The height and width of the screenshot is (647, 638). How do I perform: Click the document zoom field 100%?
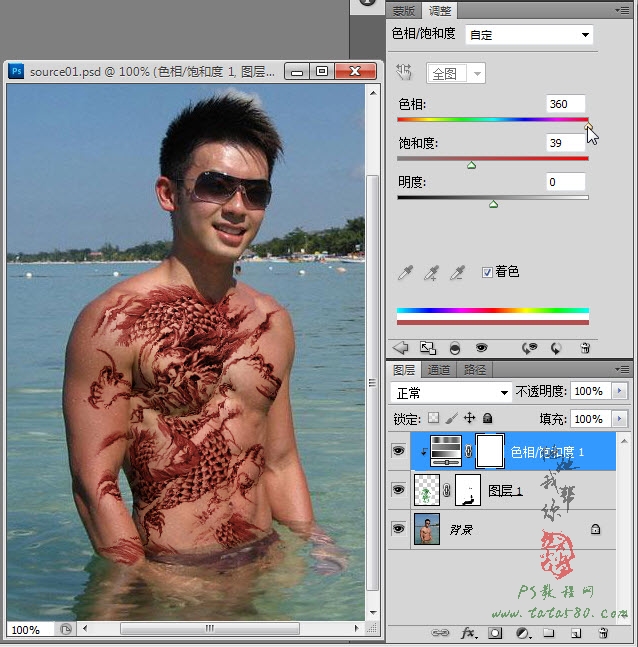[x=29, y=630]
